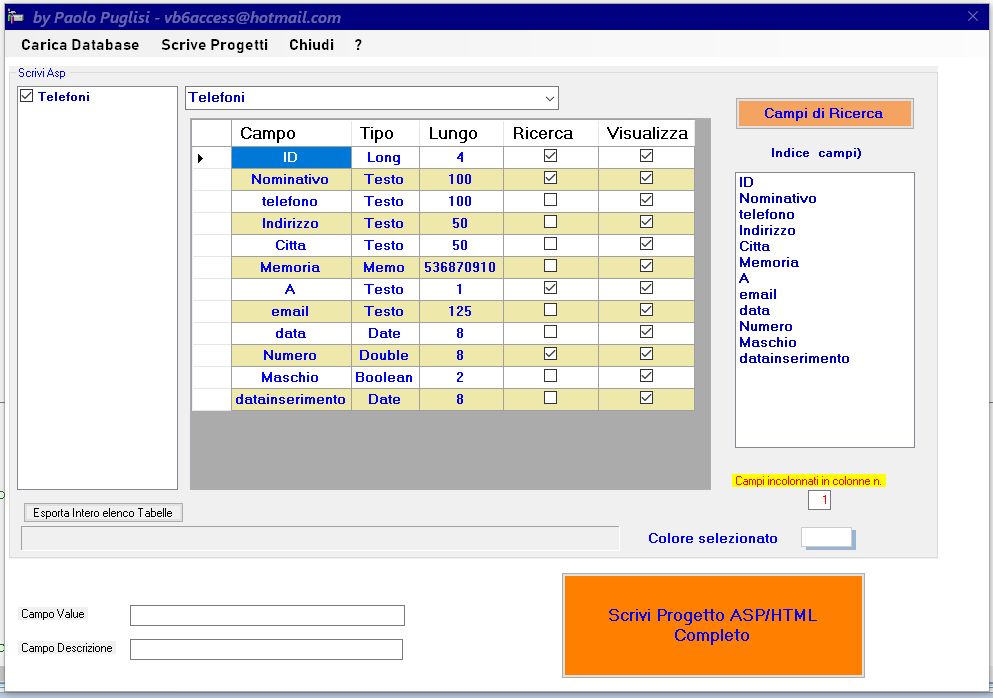Select telefono in the Indice campi list
Screen dimensions: 993x698
(x=767, y=214)
